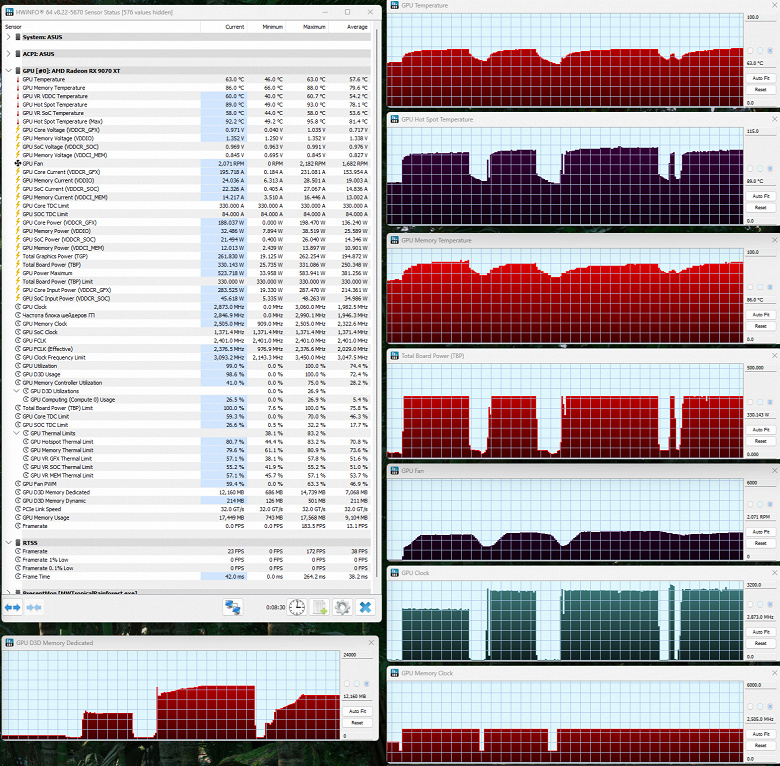Click the 115.0 maximum field in Hot Spot graph

[x=760, y=131]
